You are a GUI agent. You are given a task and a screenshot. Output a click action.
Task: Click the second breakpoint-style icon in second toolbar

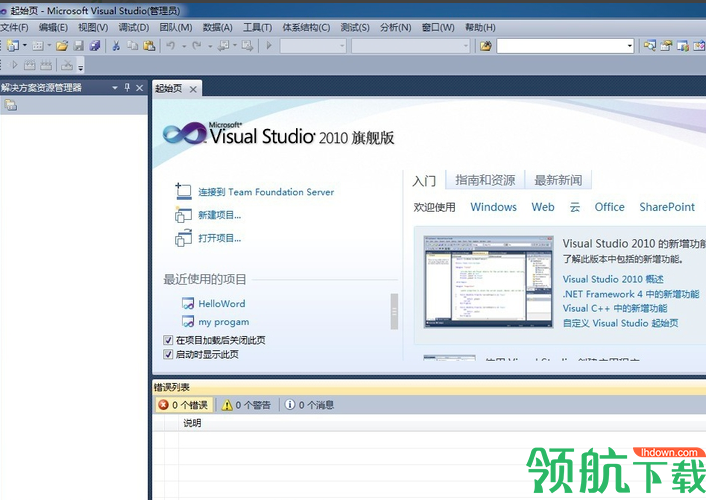[x=46, y=65]
